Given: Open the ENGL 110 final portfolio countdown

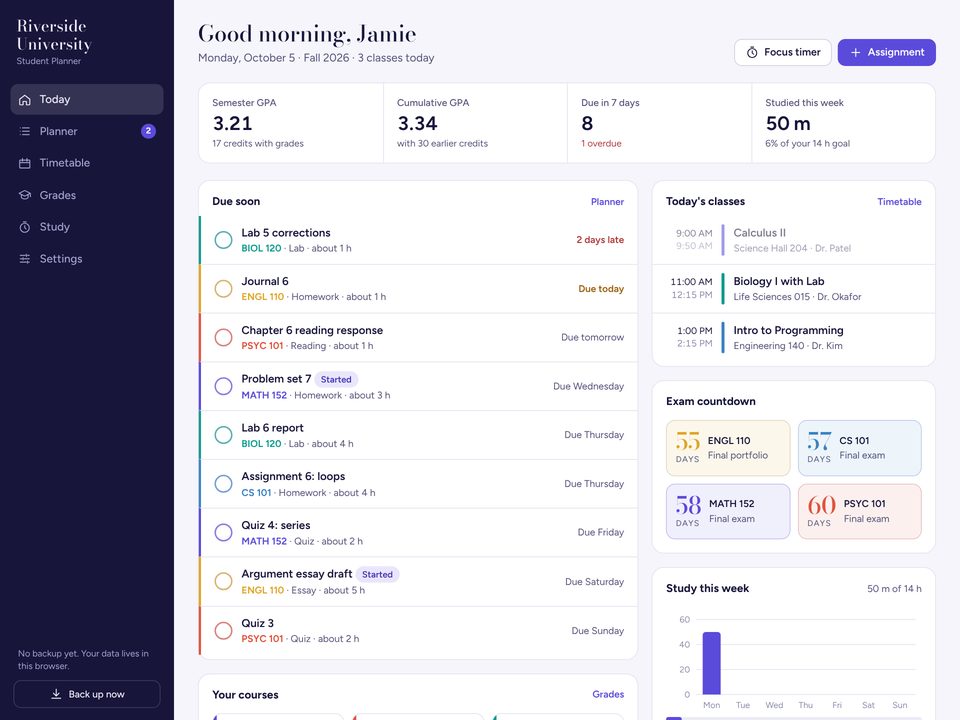Looking at the screenshot, I should pyautogui.click(x=728, y=448).
